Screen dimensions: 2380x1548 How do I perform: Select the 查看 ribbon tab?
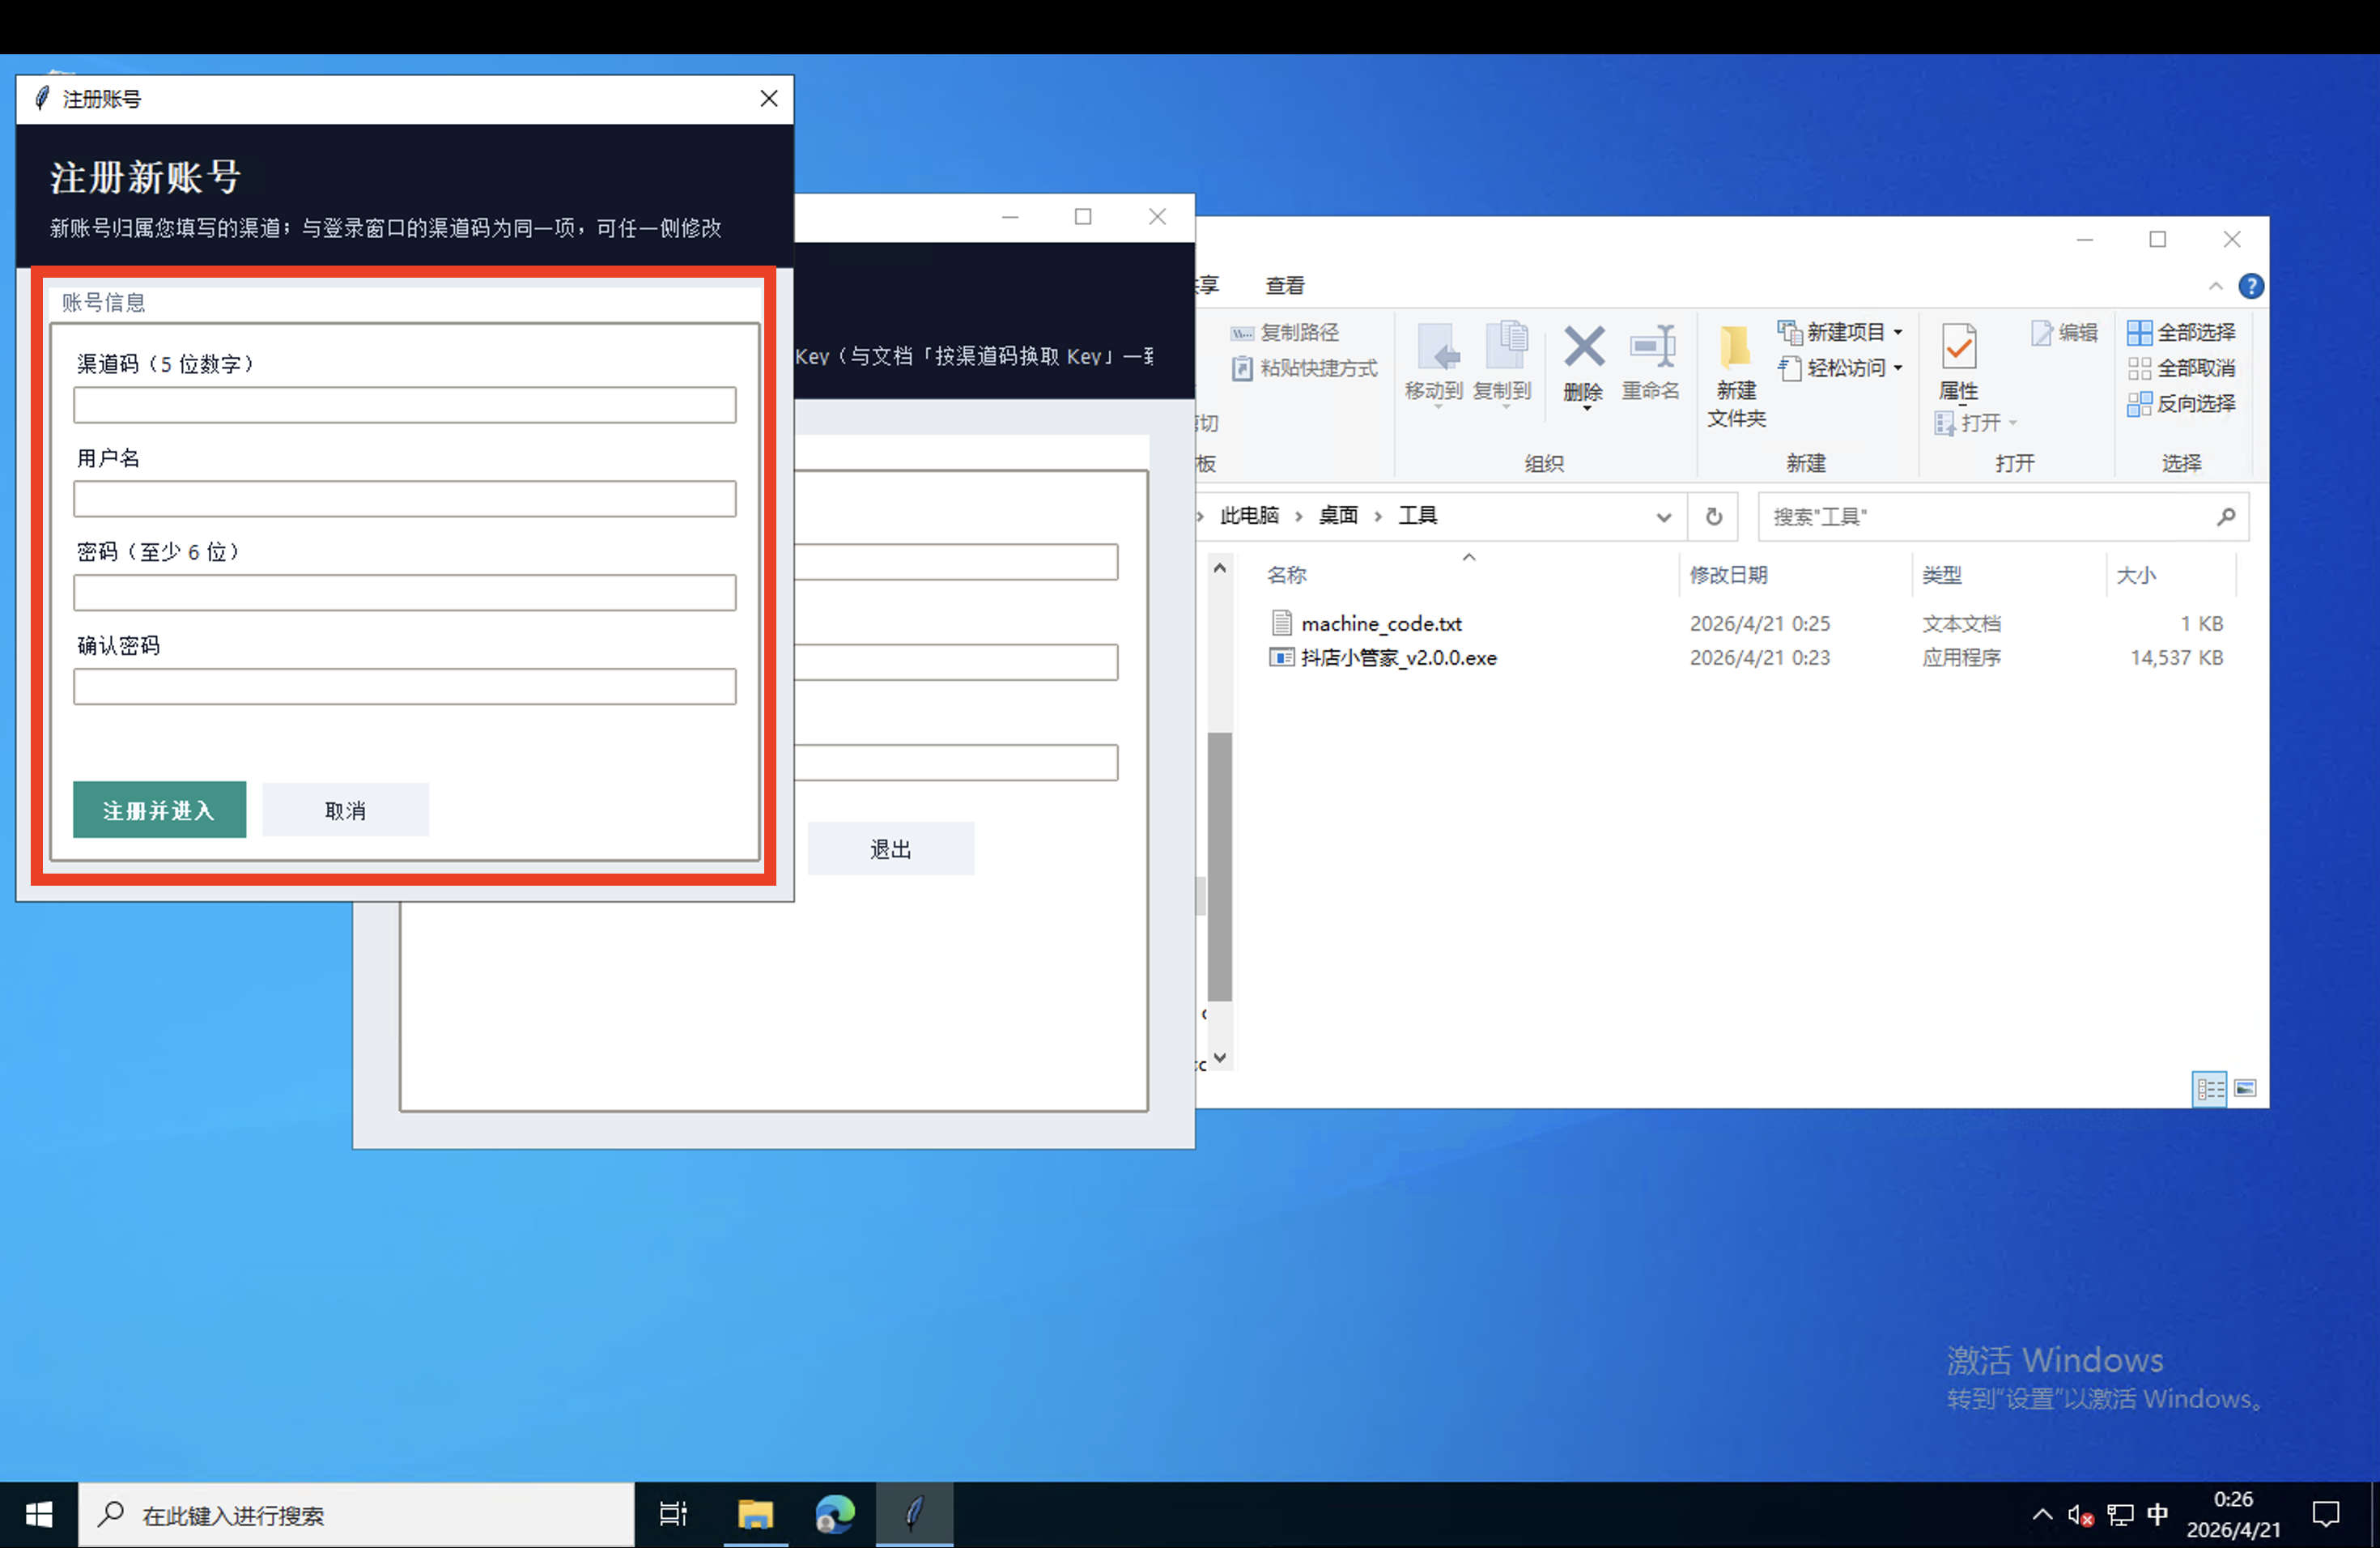[x=1284, y=286]
